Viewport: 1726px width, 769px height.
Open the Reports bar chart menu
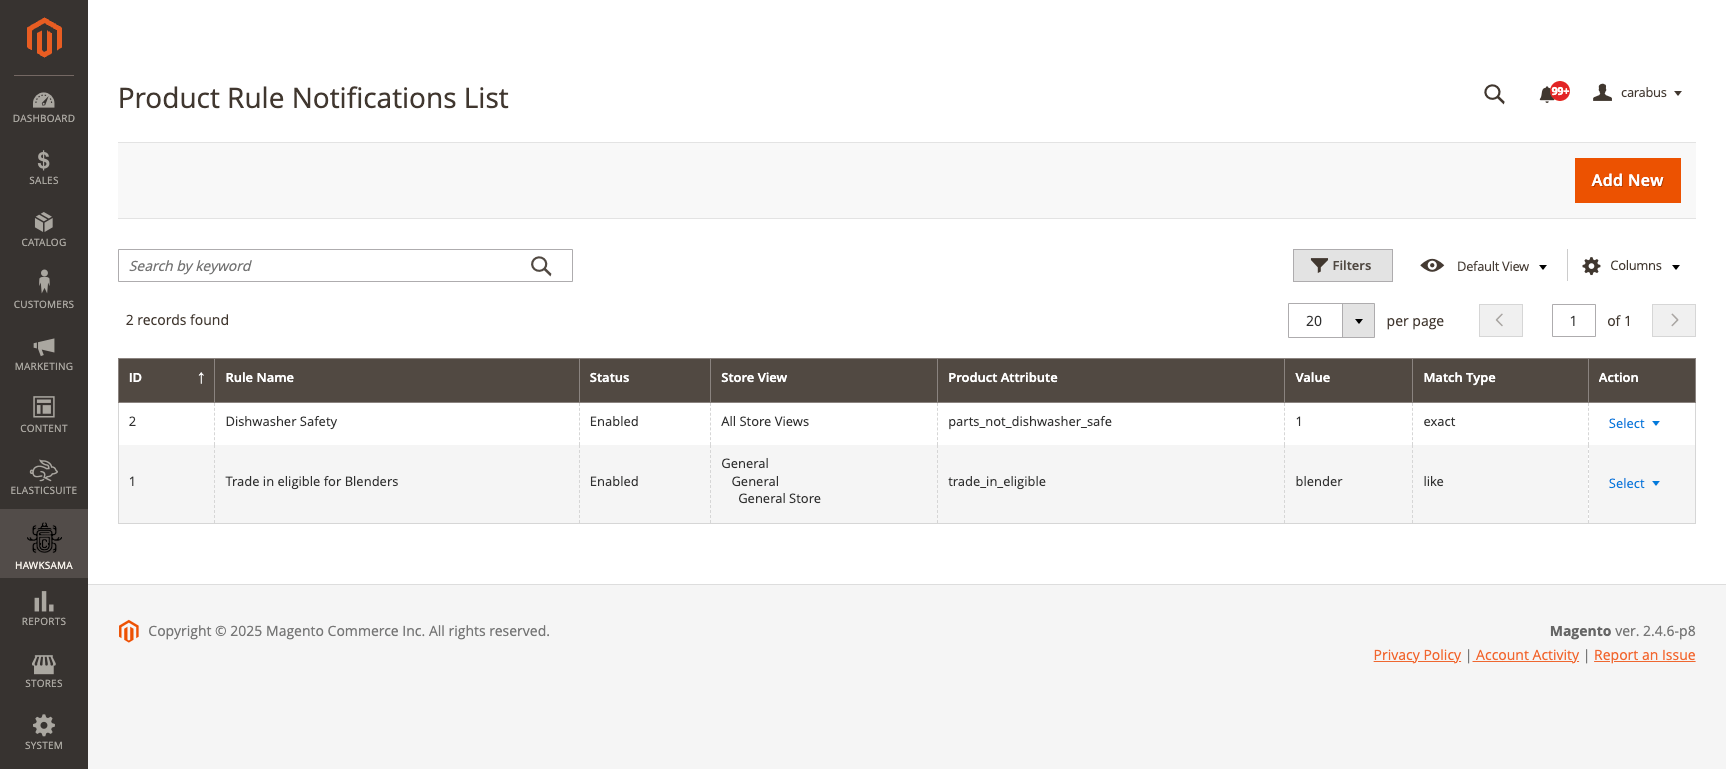pos(44,609)
